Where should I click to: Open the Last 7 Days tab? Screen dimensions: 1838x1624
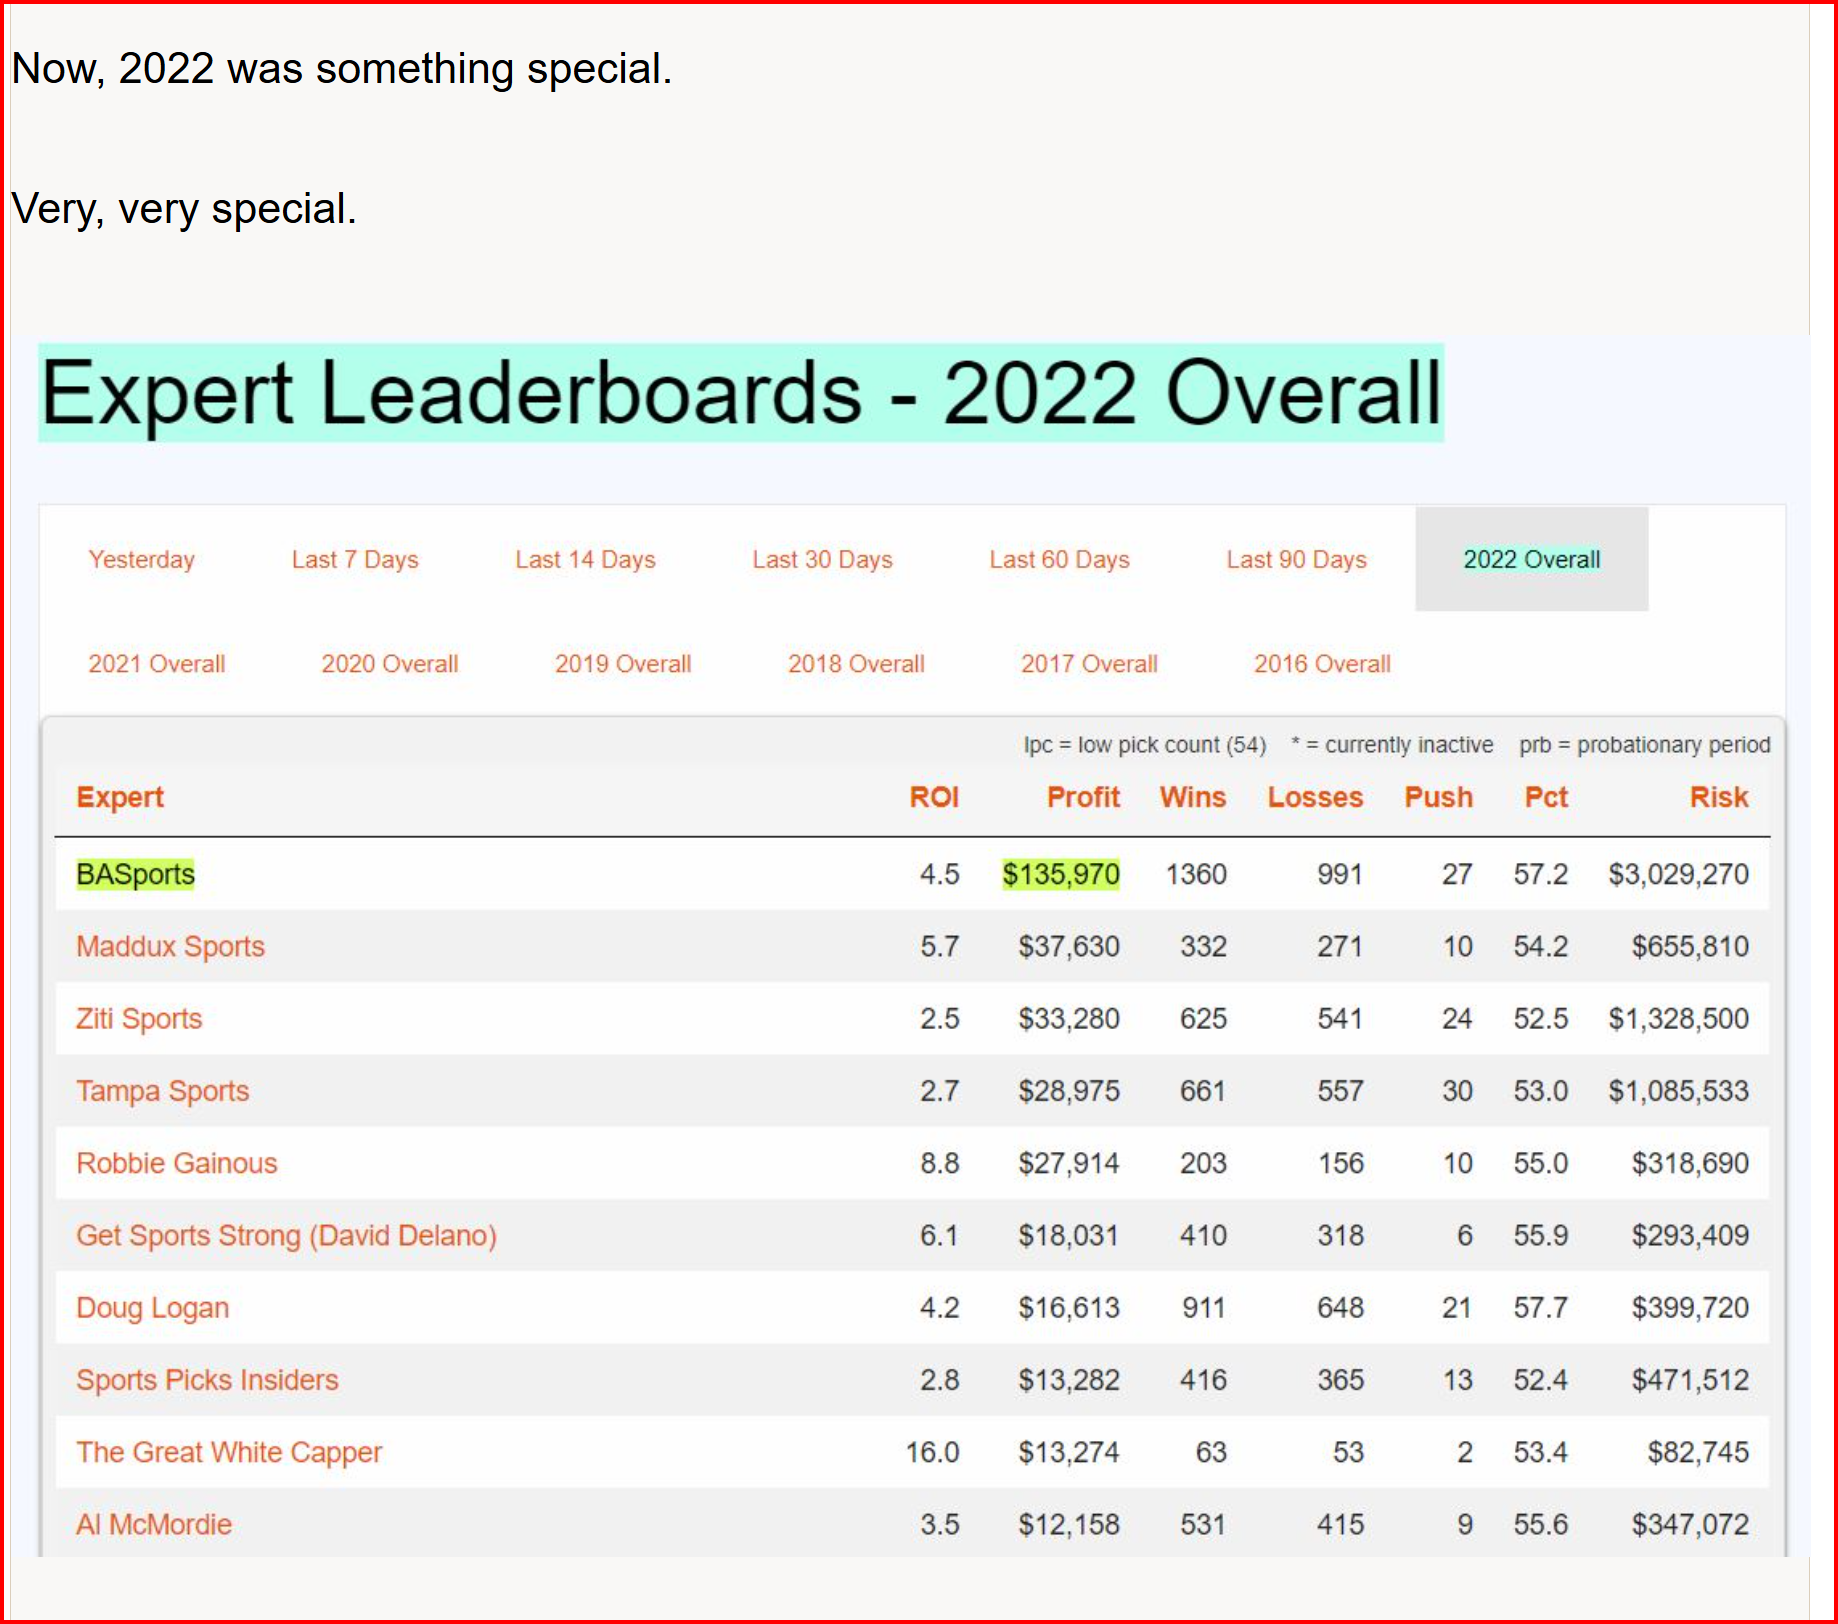click(354, 560)
